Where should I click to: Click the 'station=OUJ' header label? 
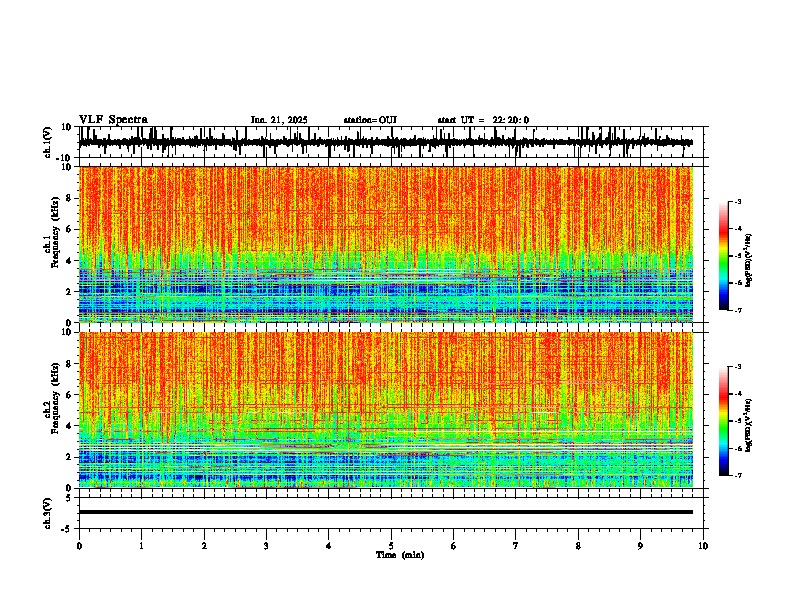point(370,120)
